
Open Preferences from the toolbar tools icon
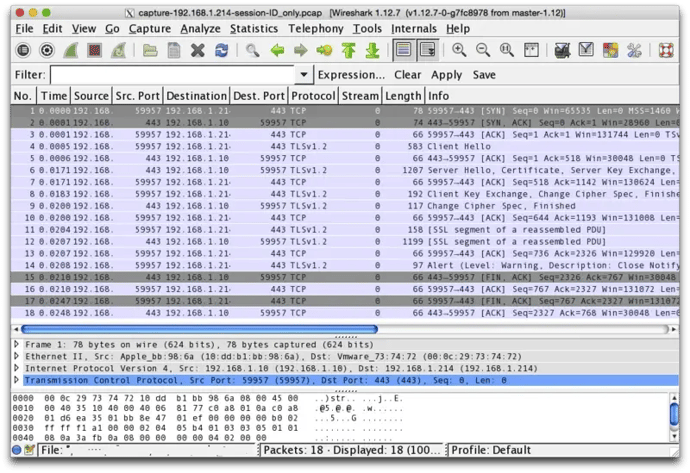coord(634,50)
